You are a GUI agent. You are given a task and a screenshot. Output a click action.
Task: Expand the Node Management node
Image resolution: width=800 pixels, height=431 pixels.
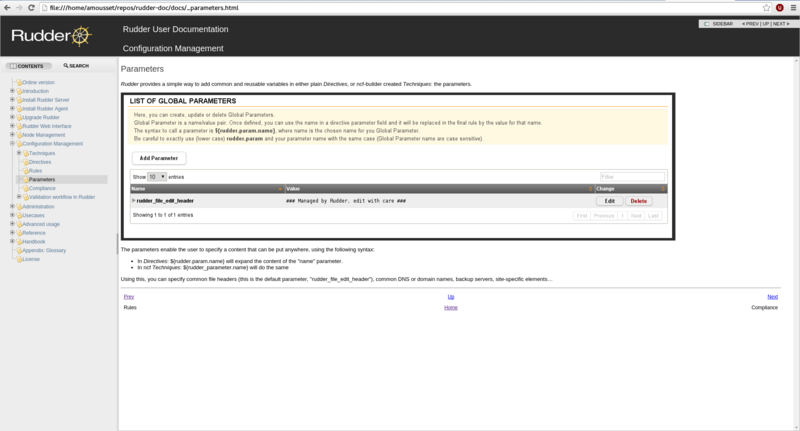coord(12,135)
